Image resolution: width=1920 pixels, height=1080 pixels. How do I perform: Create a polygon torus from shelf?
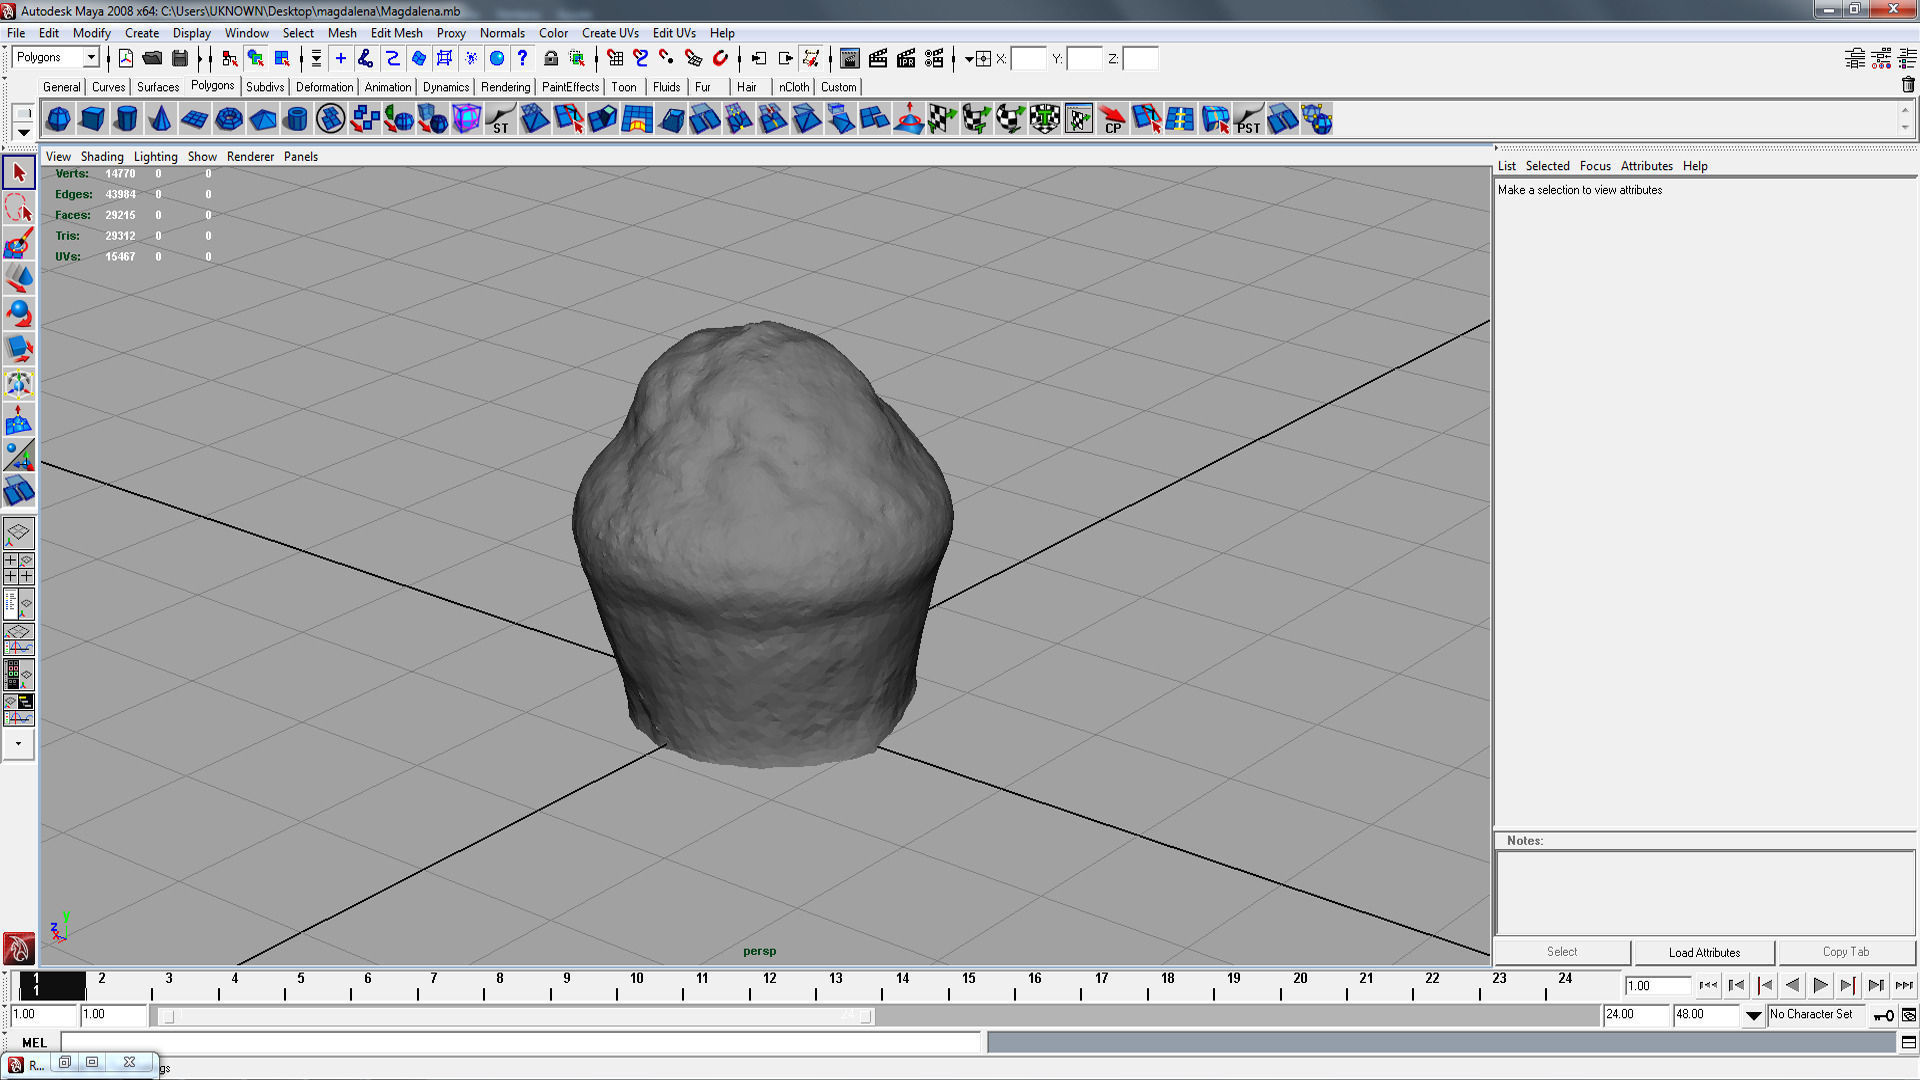(x=229, y=120)
